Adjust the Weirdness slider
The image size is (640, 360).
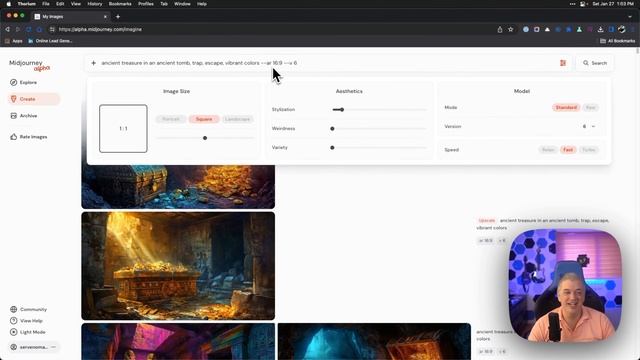pos(379,129)
